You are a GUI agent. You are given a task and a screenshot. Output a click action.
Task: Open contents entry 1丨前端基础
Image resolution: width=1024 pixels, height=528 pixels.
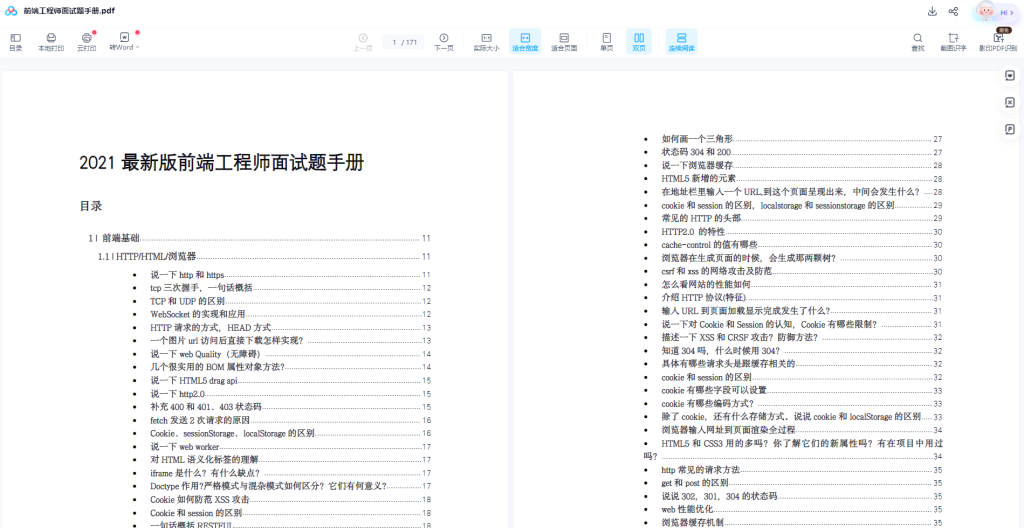[259, 239]
